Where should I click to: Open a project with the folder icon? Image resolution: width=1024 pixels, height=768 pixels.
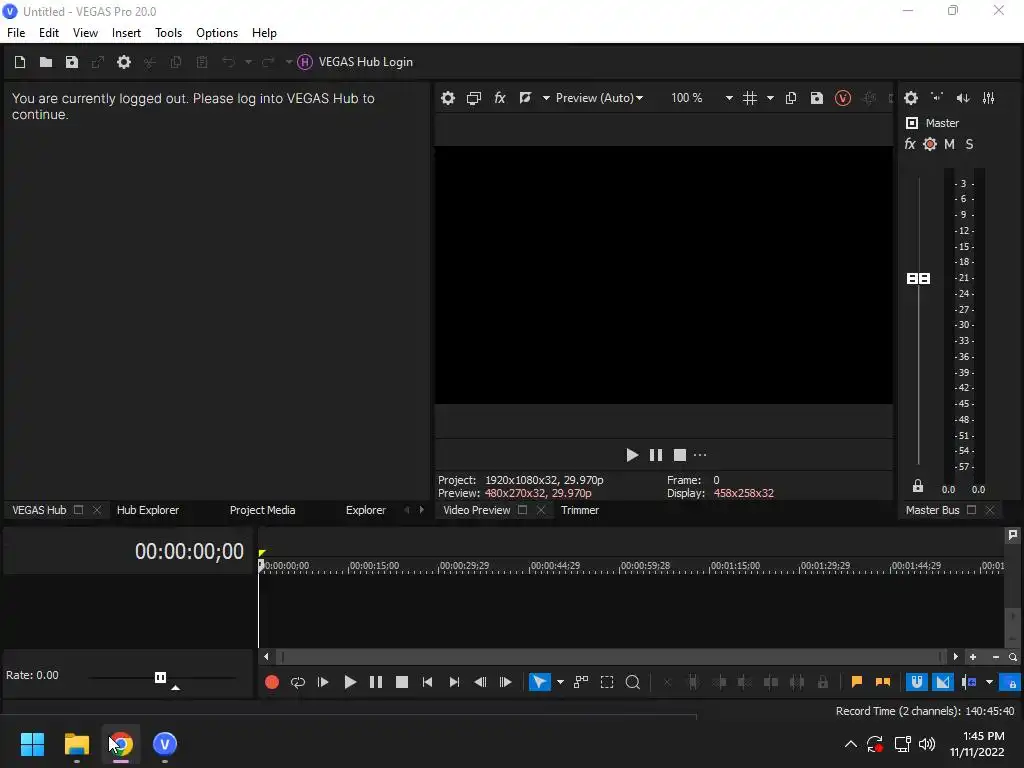click(46, 62)
